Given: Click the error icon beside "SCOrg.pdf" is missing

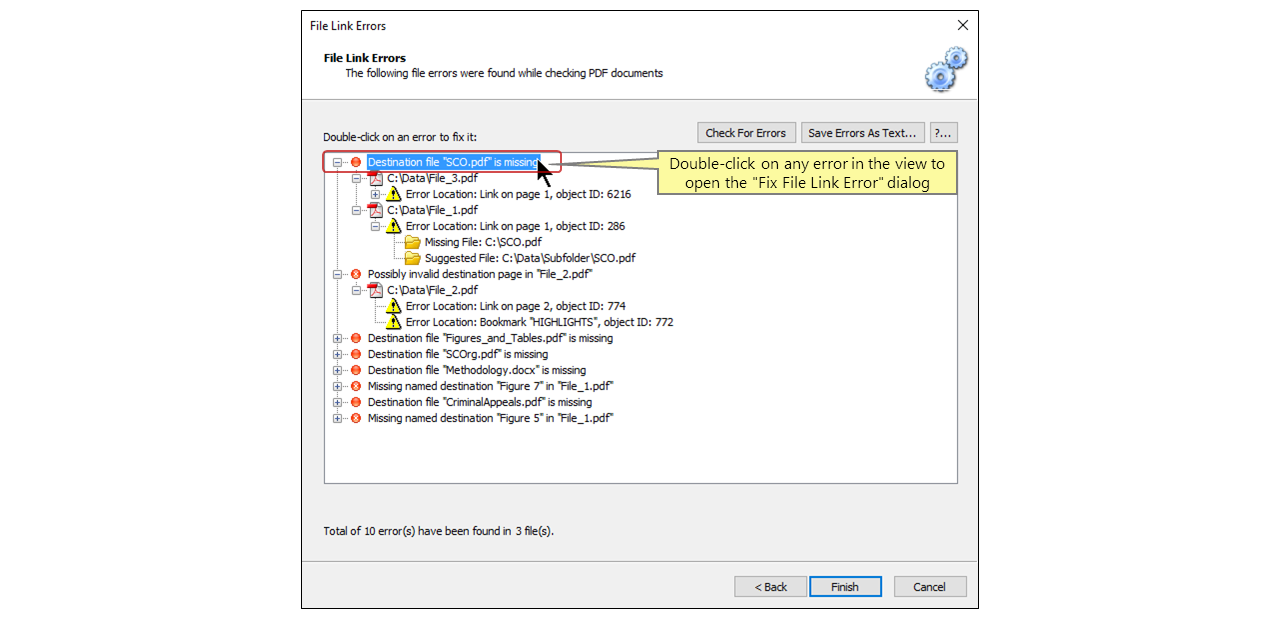Looking at the screenshot, I should 355,354.
